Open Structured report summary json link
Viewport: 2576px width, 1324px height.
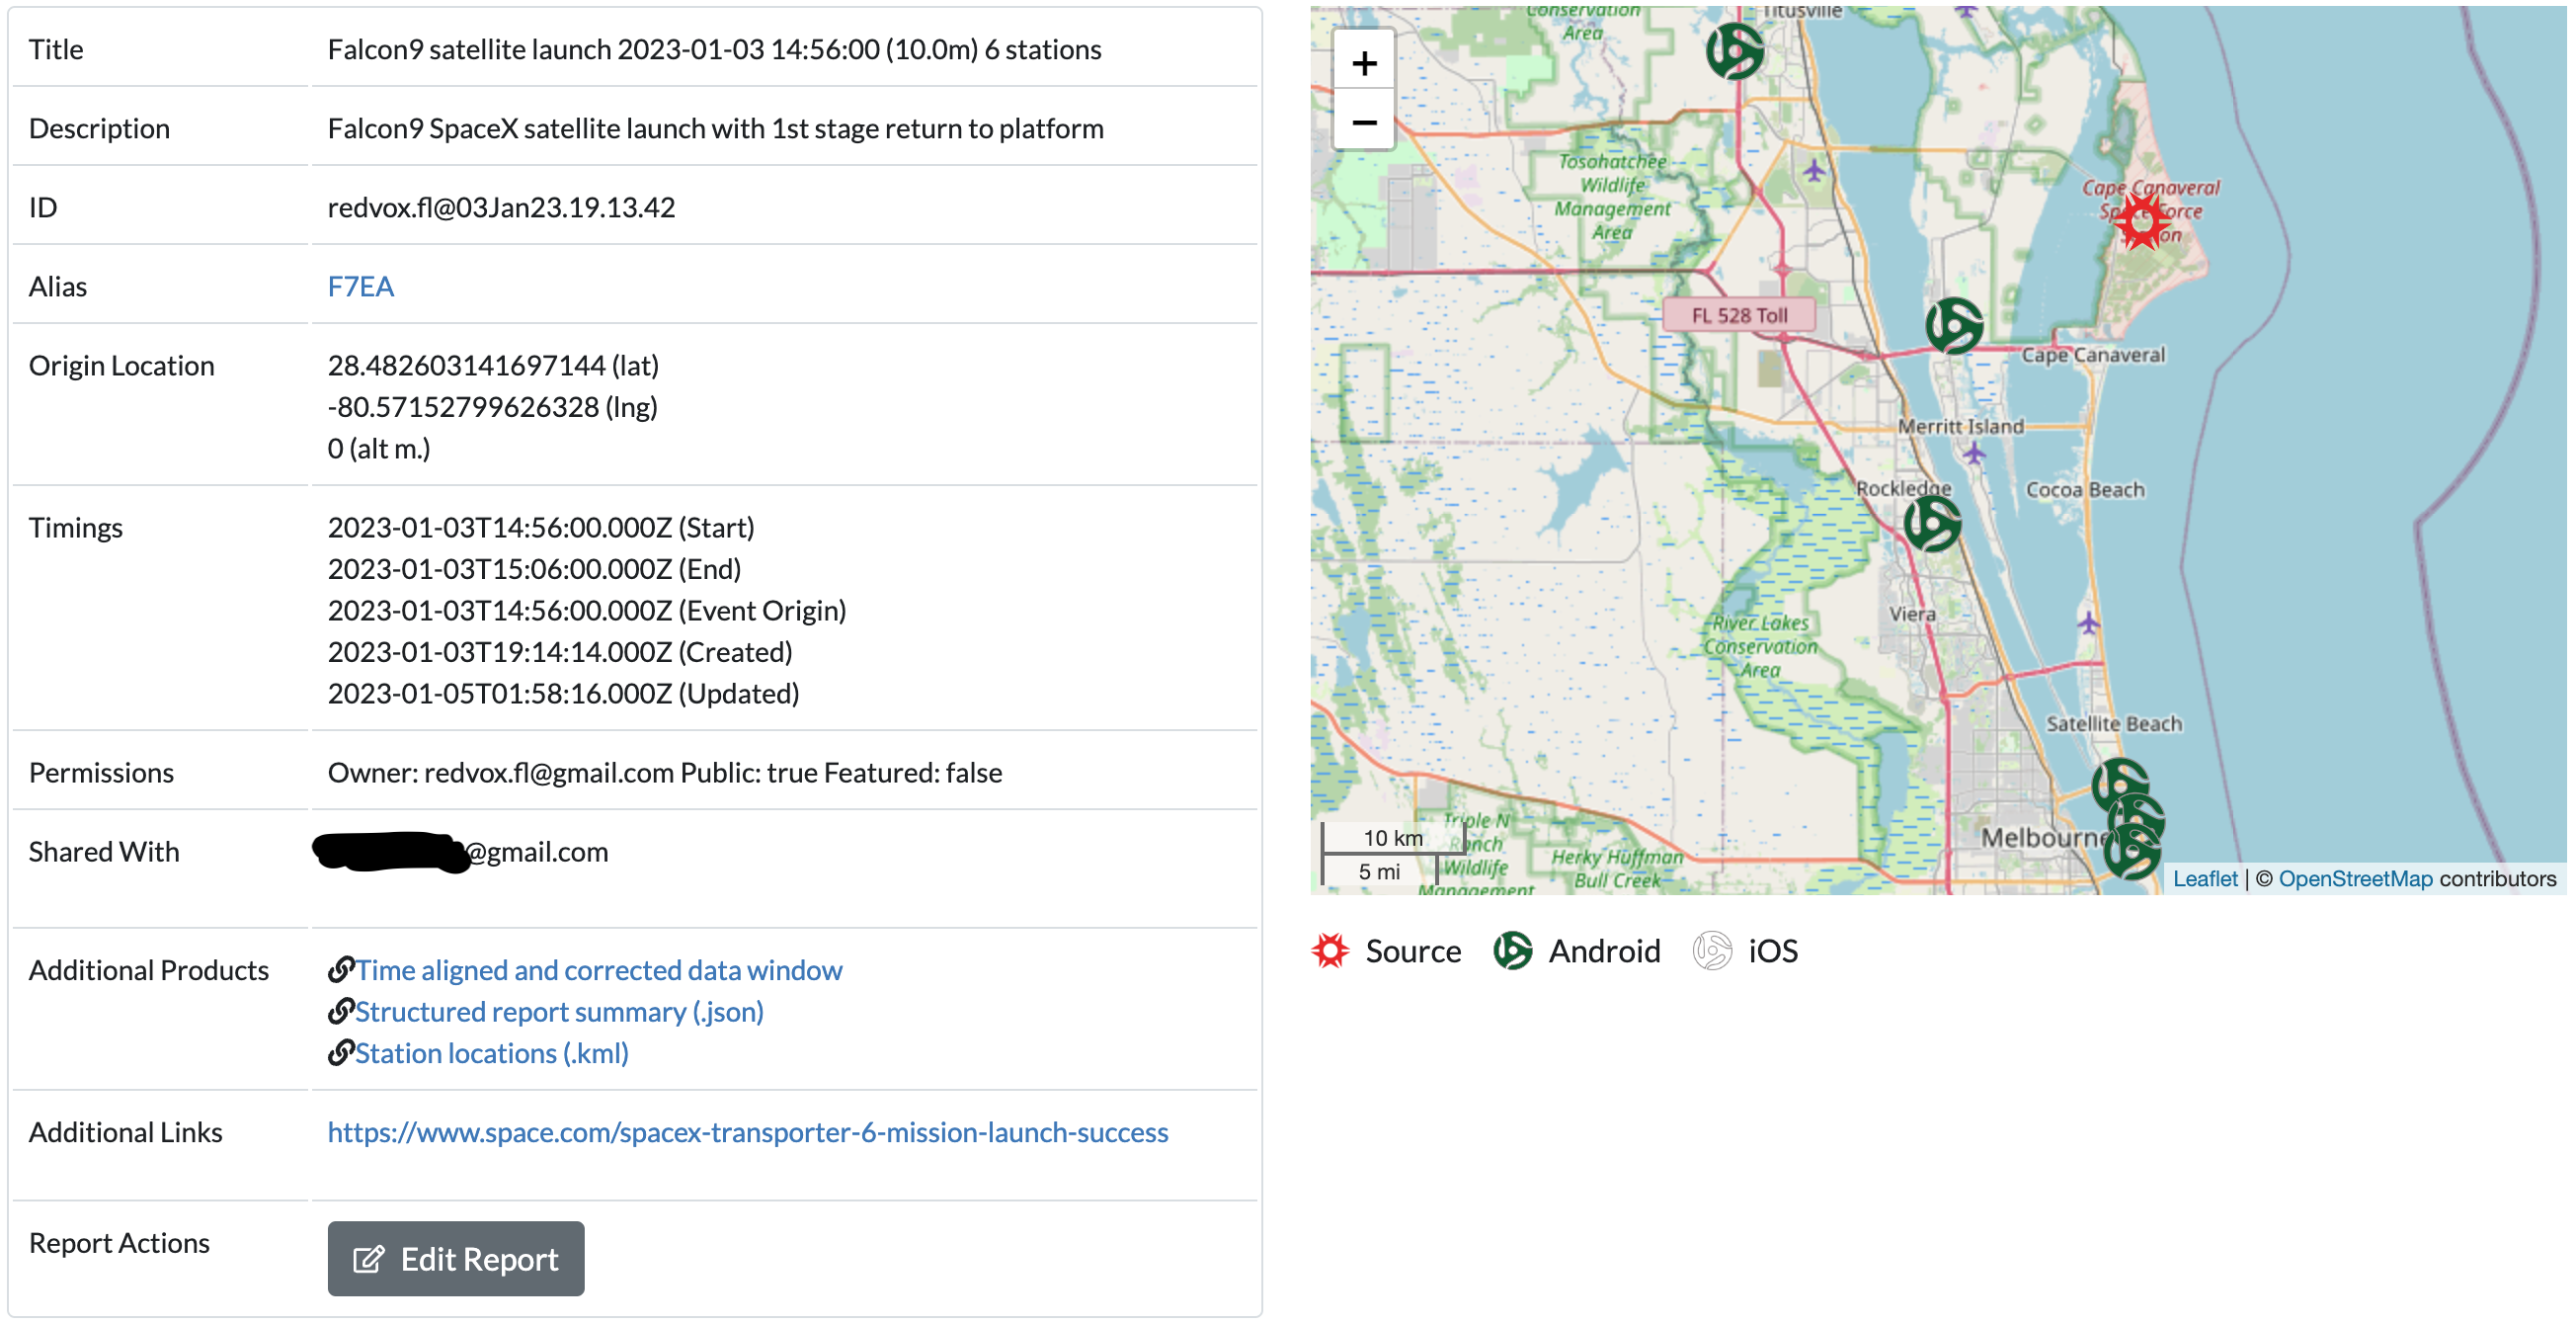tap(558, 1011)
